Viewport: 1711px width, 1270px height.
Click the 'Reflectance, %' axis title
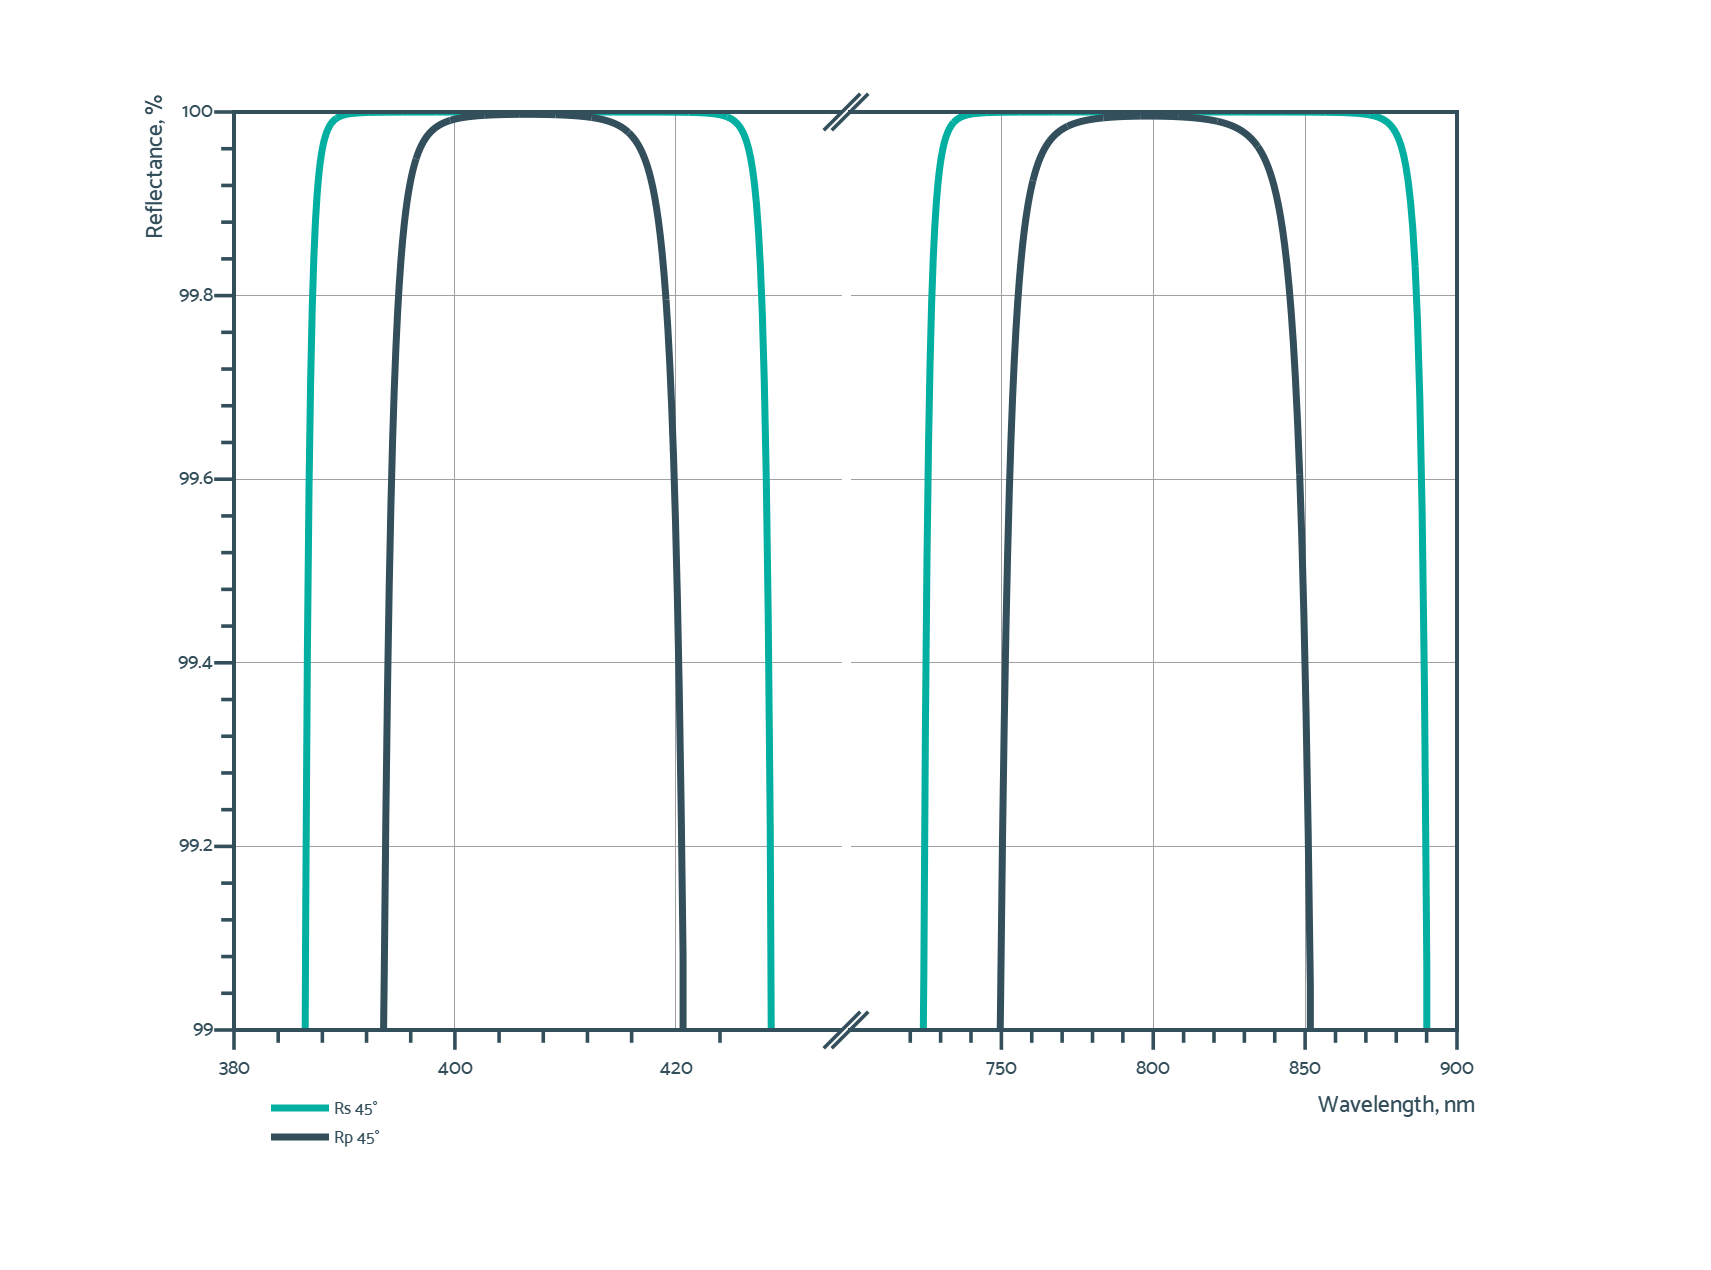(x=154, y=167)
